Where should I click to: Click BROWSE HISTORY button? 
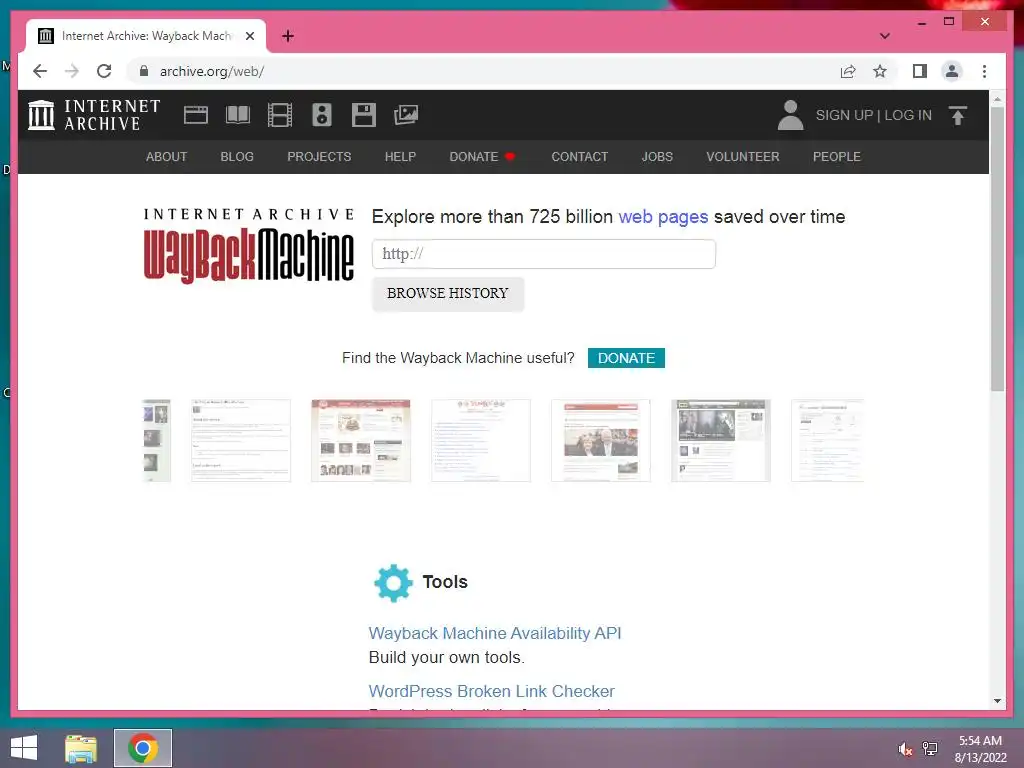[448, 294]
